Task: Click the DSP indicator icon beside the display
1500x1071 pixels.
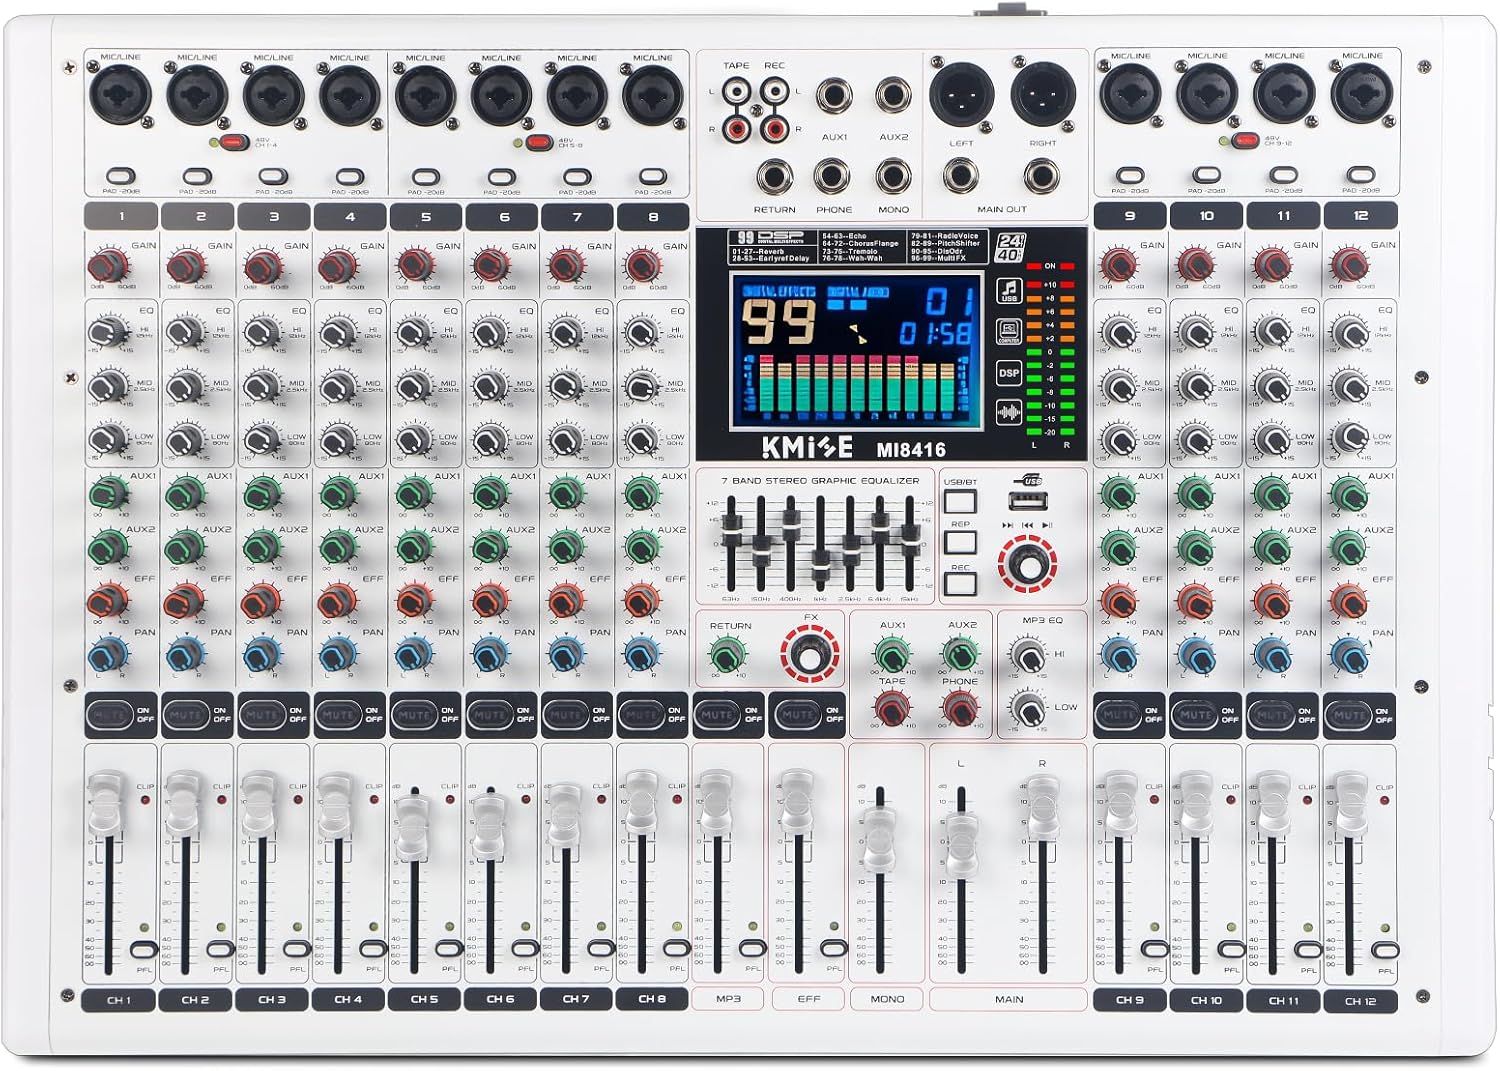Action: point(1008,374)
